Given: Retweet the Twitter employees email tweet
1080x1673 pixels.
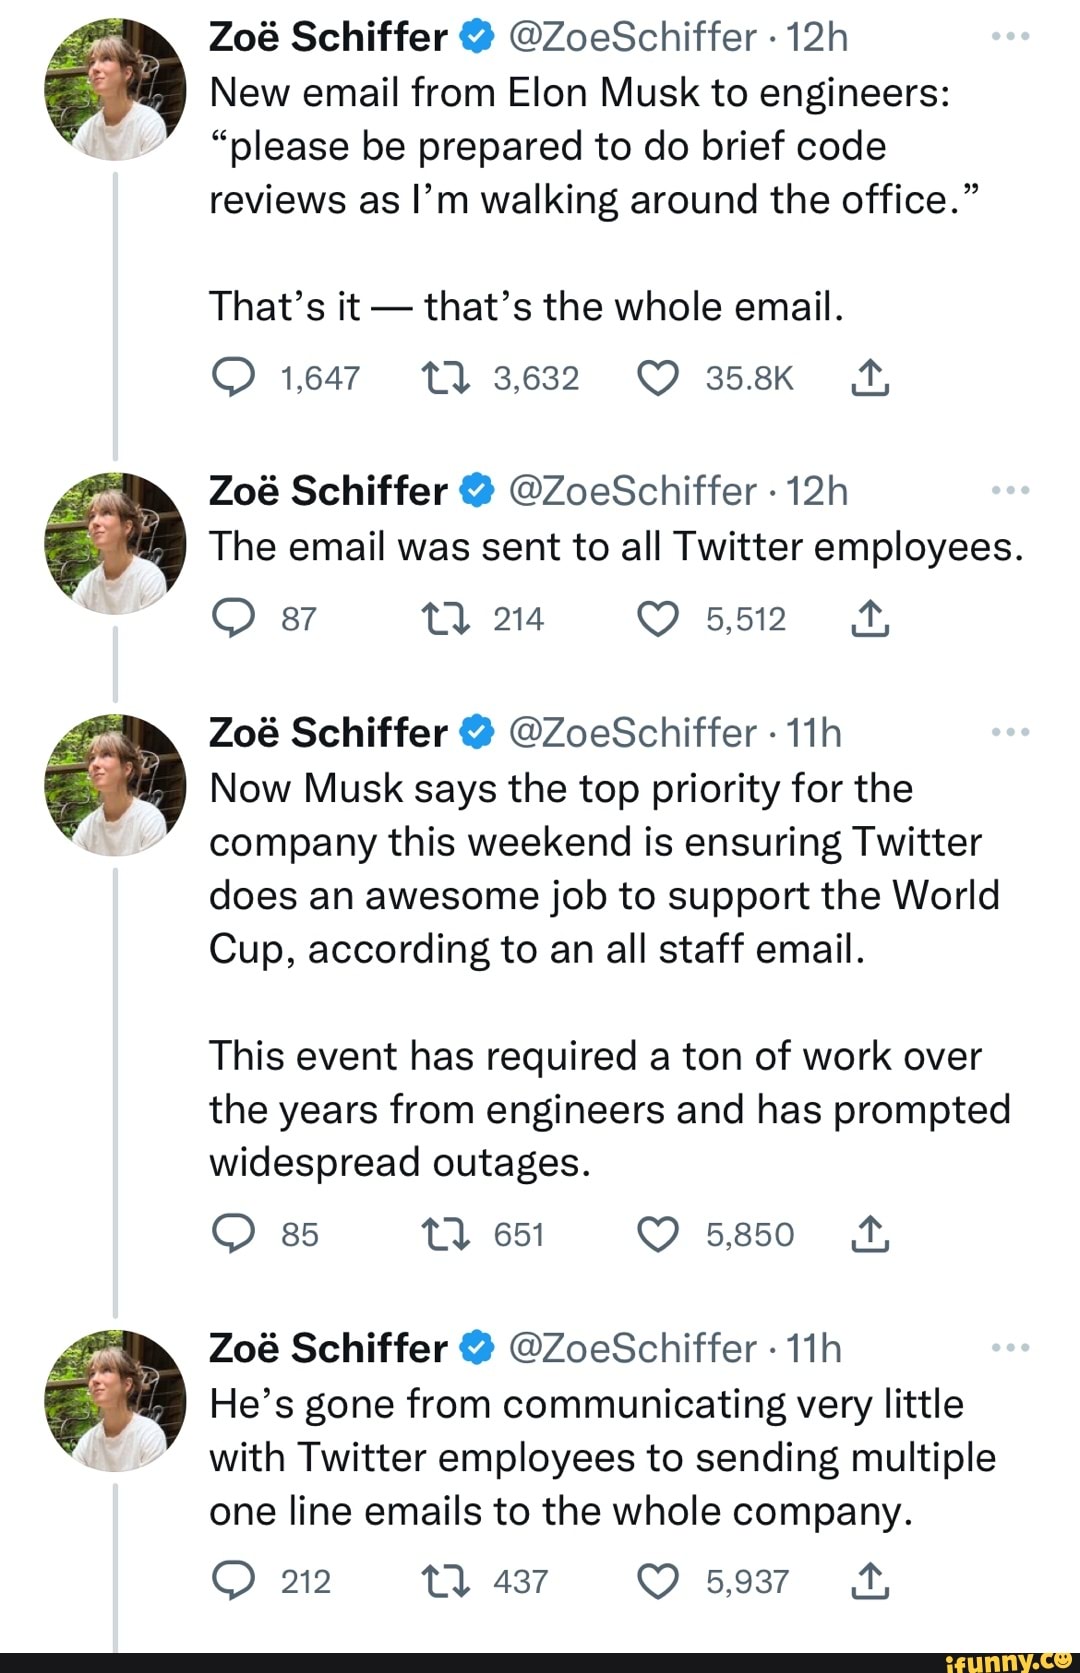Looking at the screenshot, I should click(446, 619).
